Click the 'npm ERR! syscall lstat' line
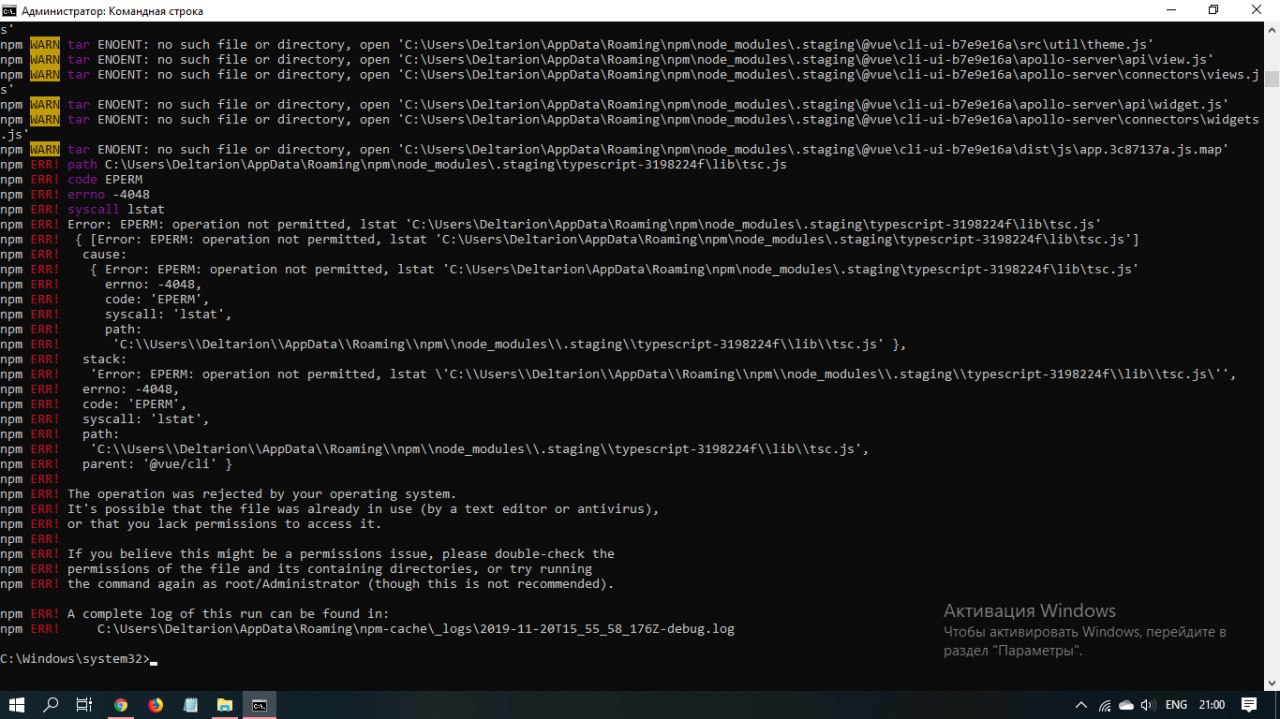The width and height of the screenshot is (1280, 719). pyautogui.click(x=82, y=209)
